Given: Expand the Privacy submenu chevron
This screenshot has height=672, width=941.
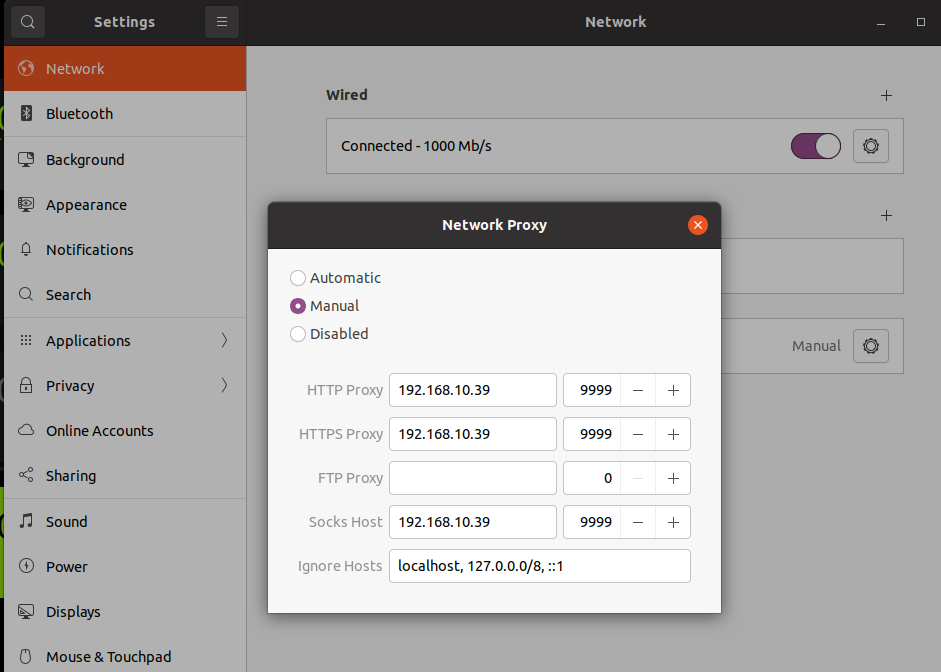Looking at the screenshot, I should point(224,385).
